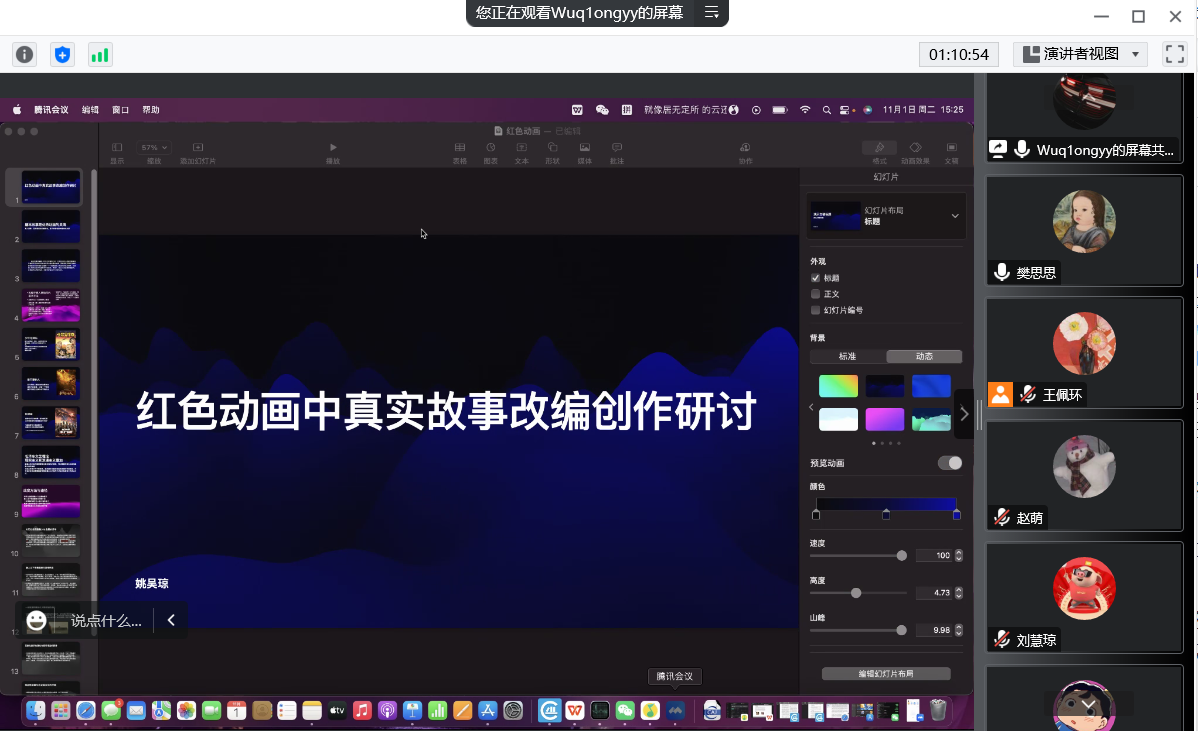This screenshot has height=731, width=1198.
Task: Enable the 正文 checkbox
Action: pyautogui.click(x=816, y=294)
